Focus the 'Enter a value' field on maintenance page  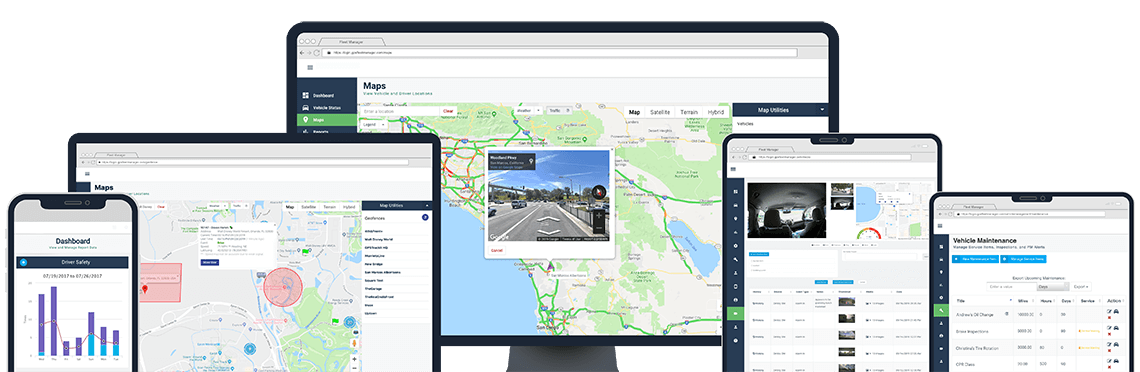(1011, 287)
